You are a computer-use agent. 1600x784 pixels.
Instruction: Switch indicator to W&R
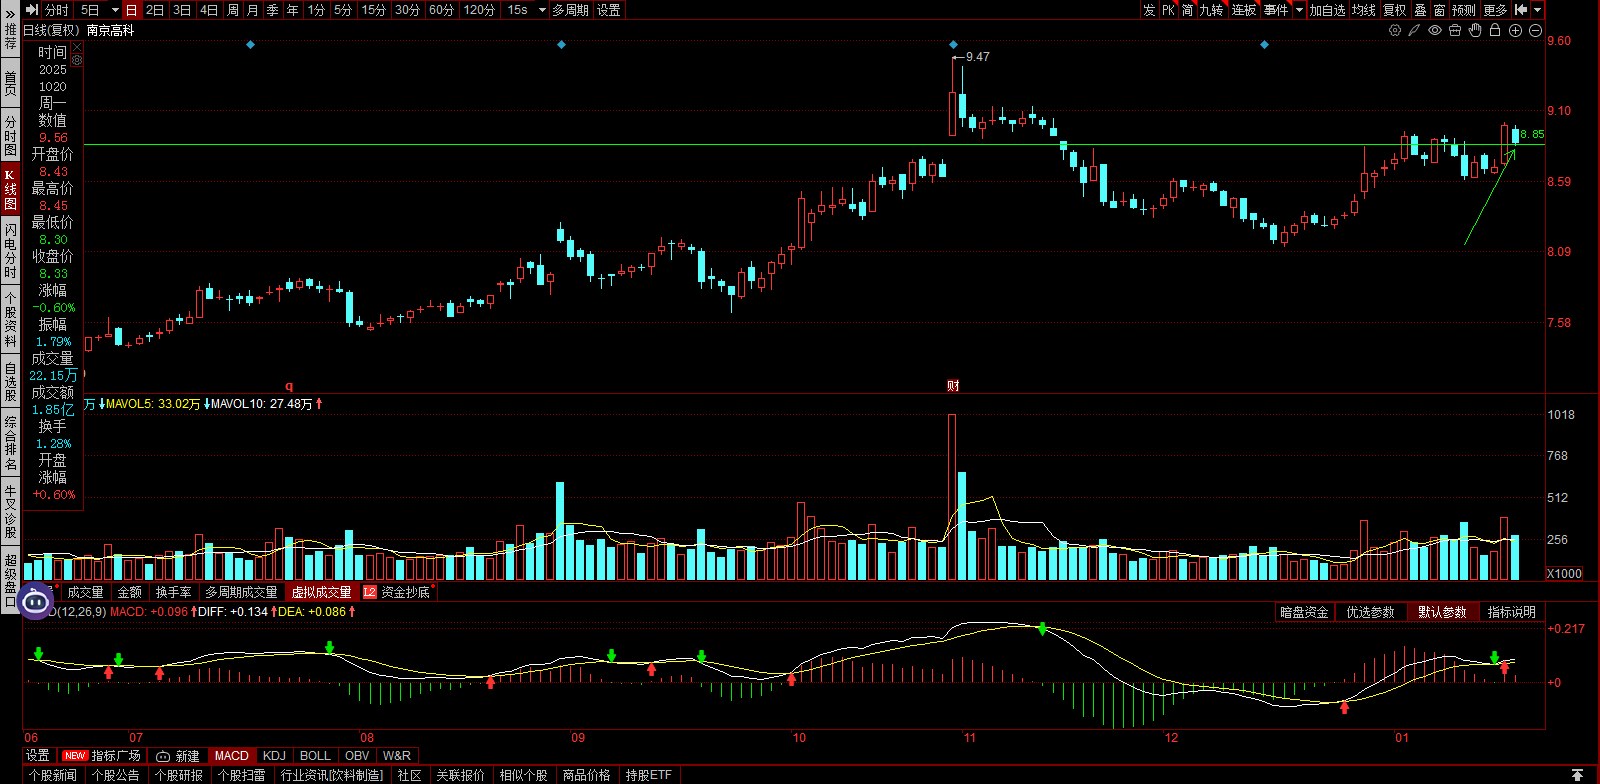coord(397,756)
